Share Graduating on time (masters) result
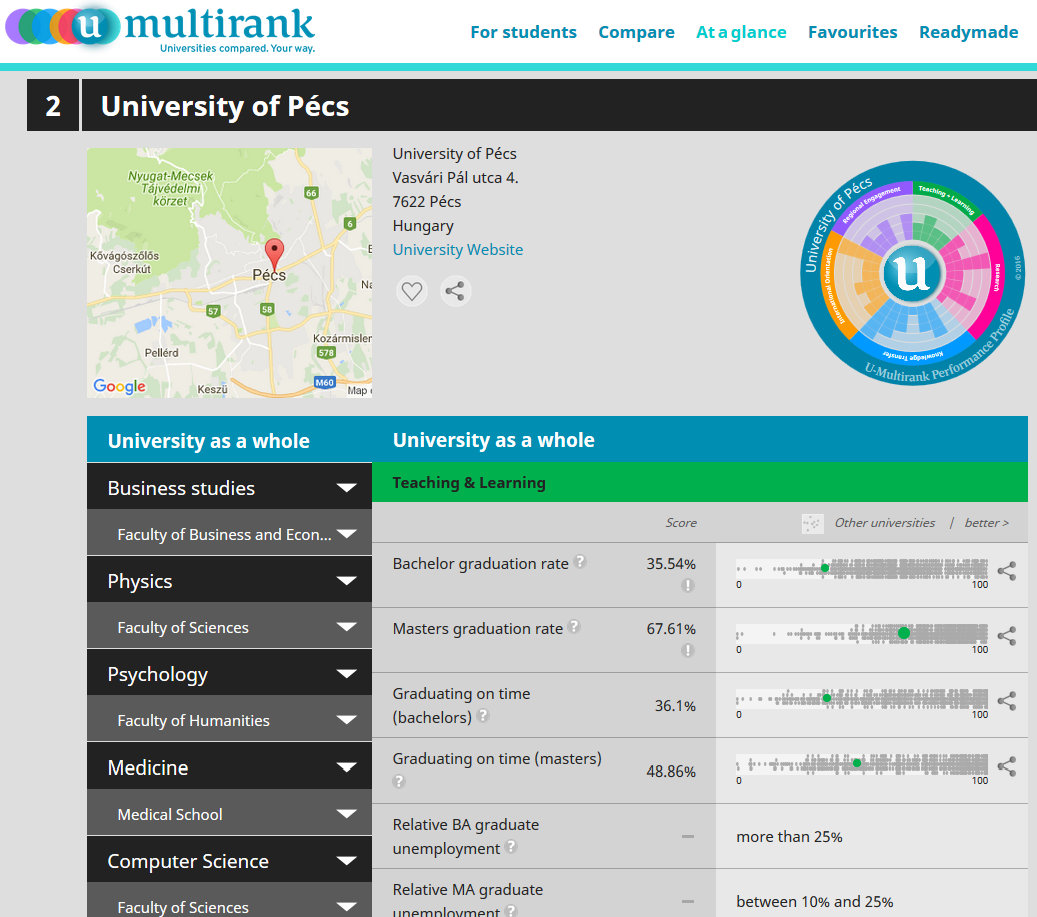This screenshot has height=917, width=1037. [1007, 766]
